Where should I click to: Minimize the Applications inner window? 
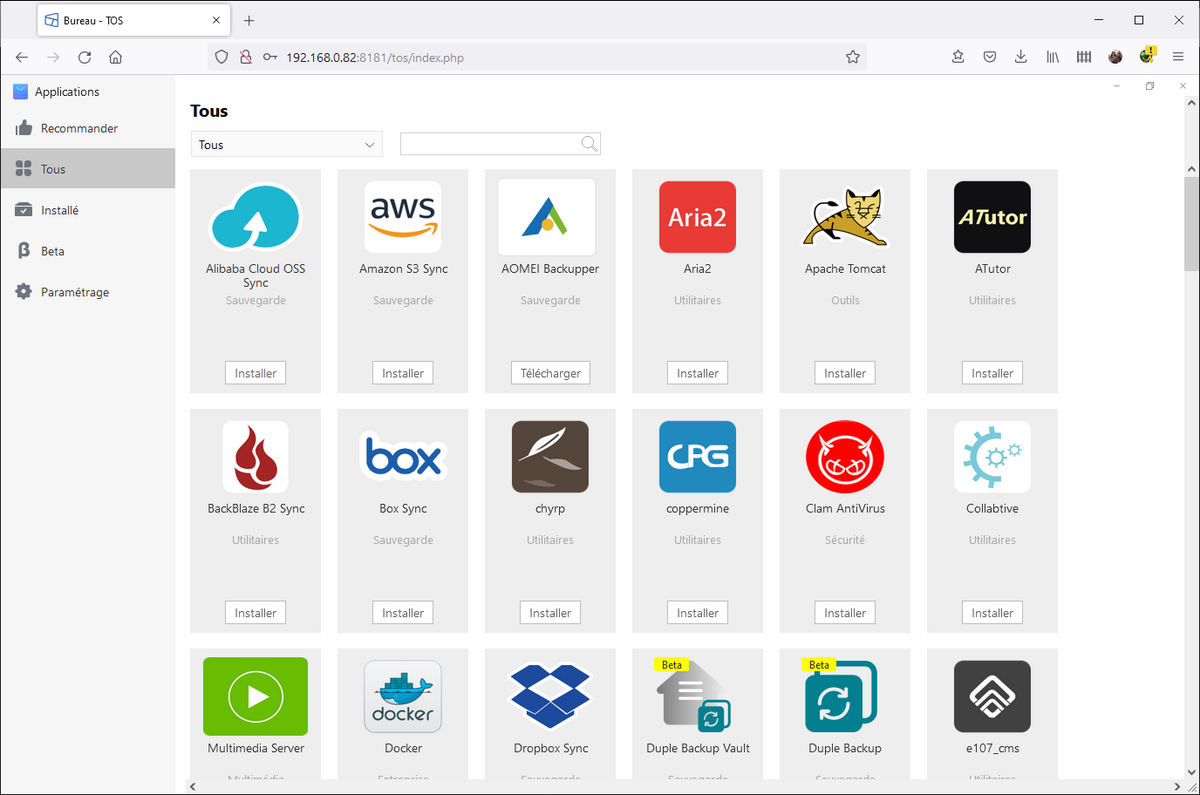[1117, 86]
